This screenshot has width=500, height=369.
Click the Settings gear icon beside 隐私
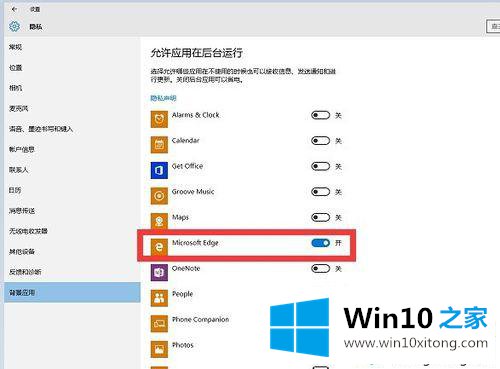(14, 26)
